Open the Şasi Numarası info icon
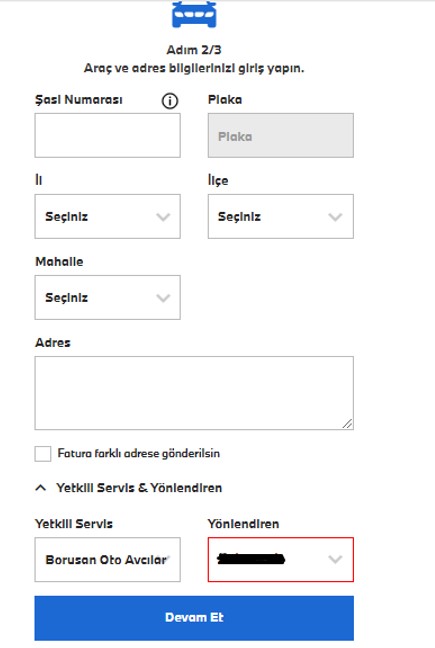This screenshot has width=435, height=648. pos(170,101)
